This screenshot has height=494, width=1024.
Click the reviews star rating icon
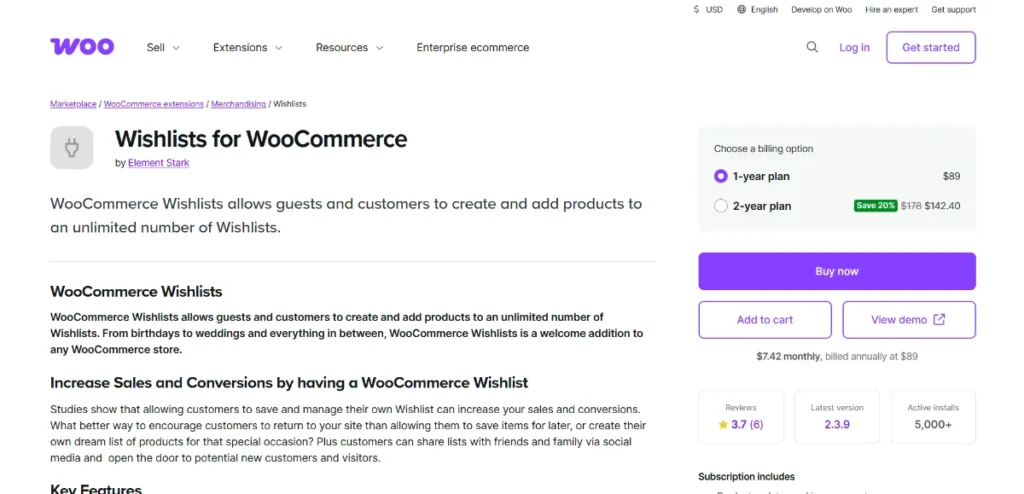coord(723,425)
